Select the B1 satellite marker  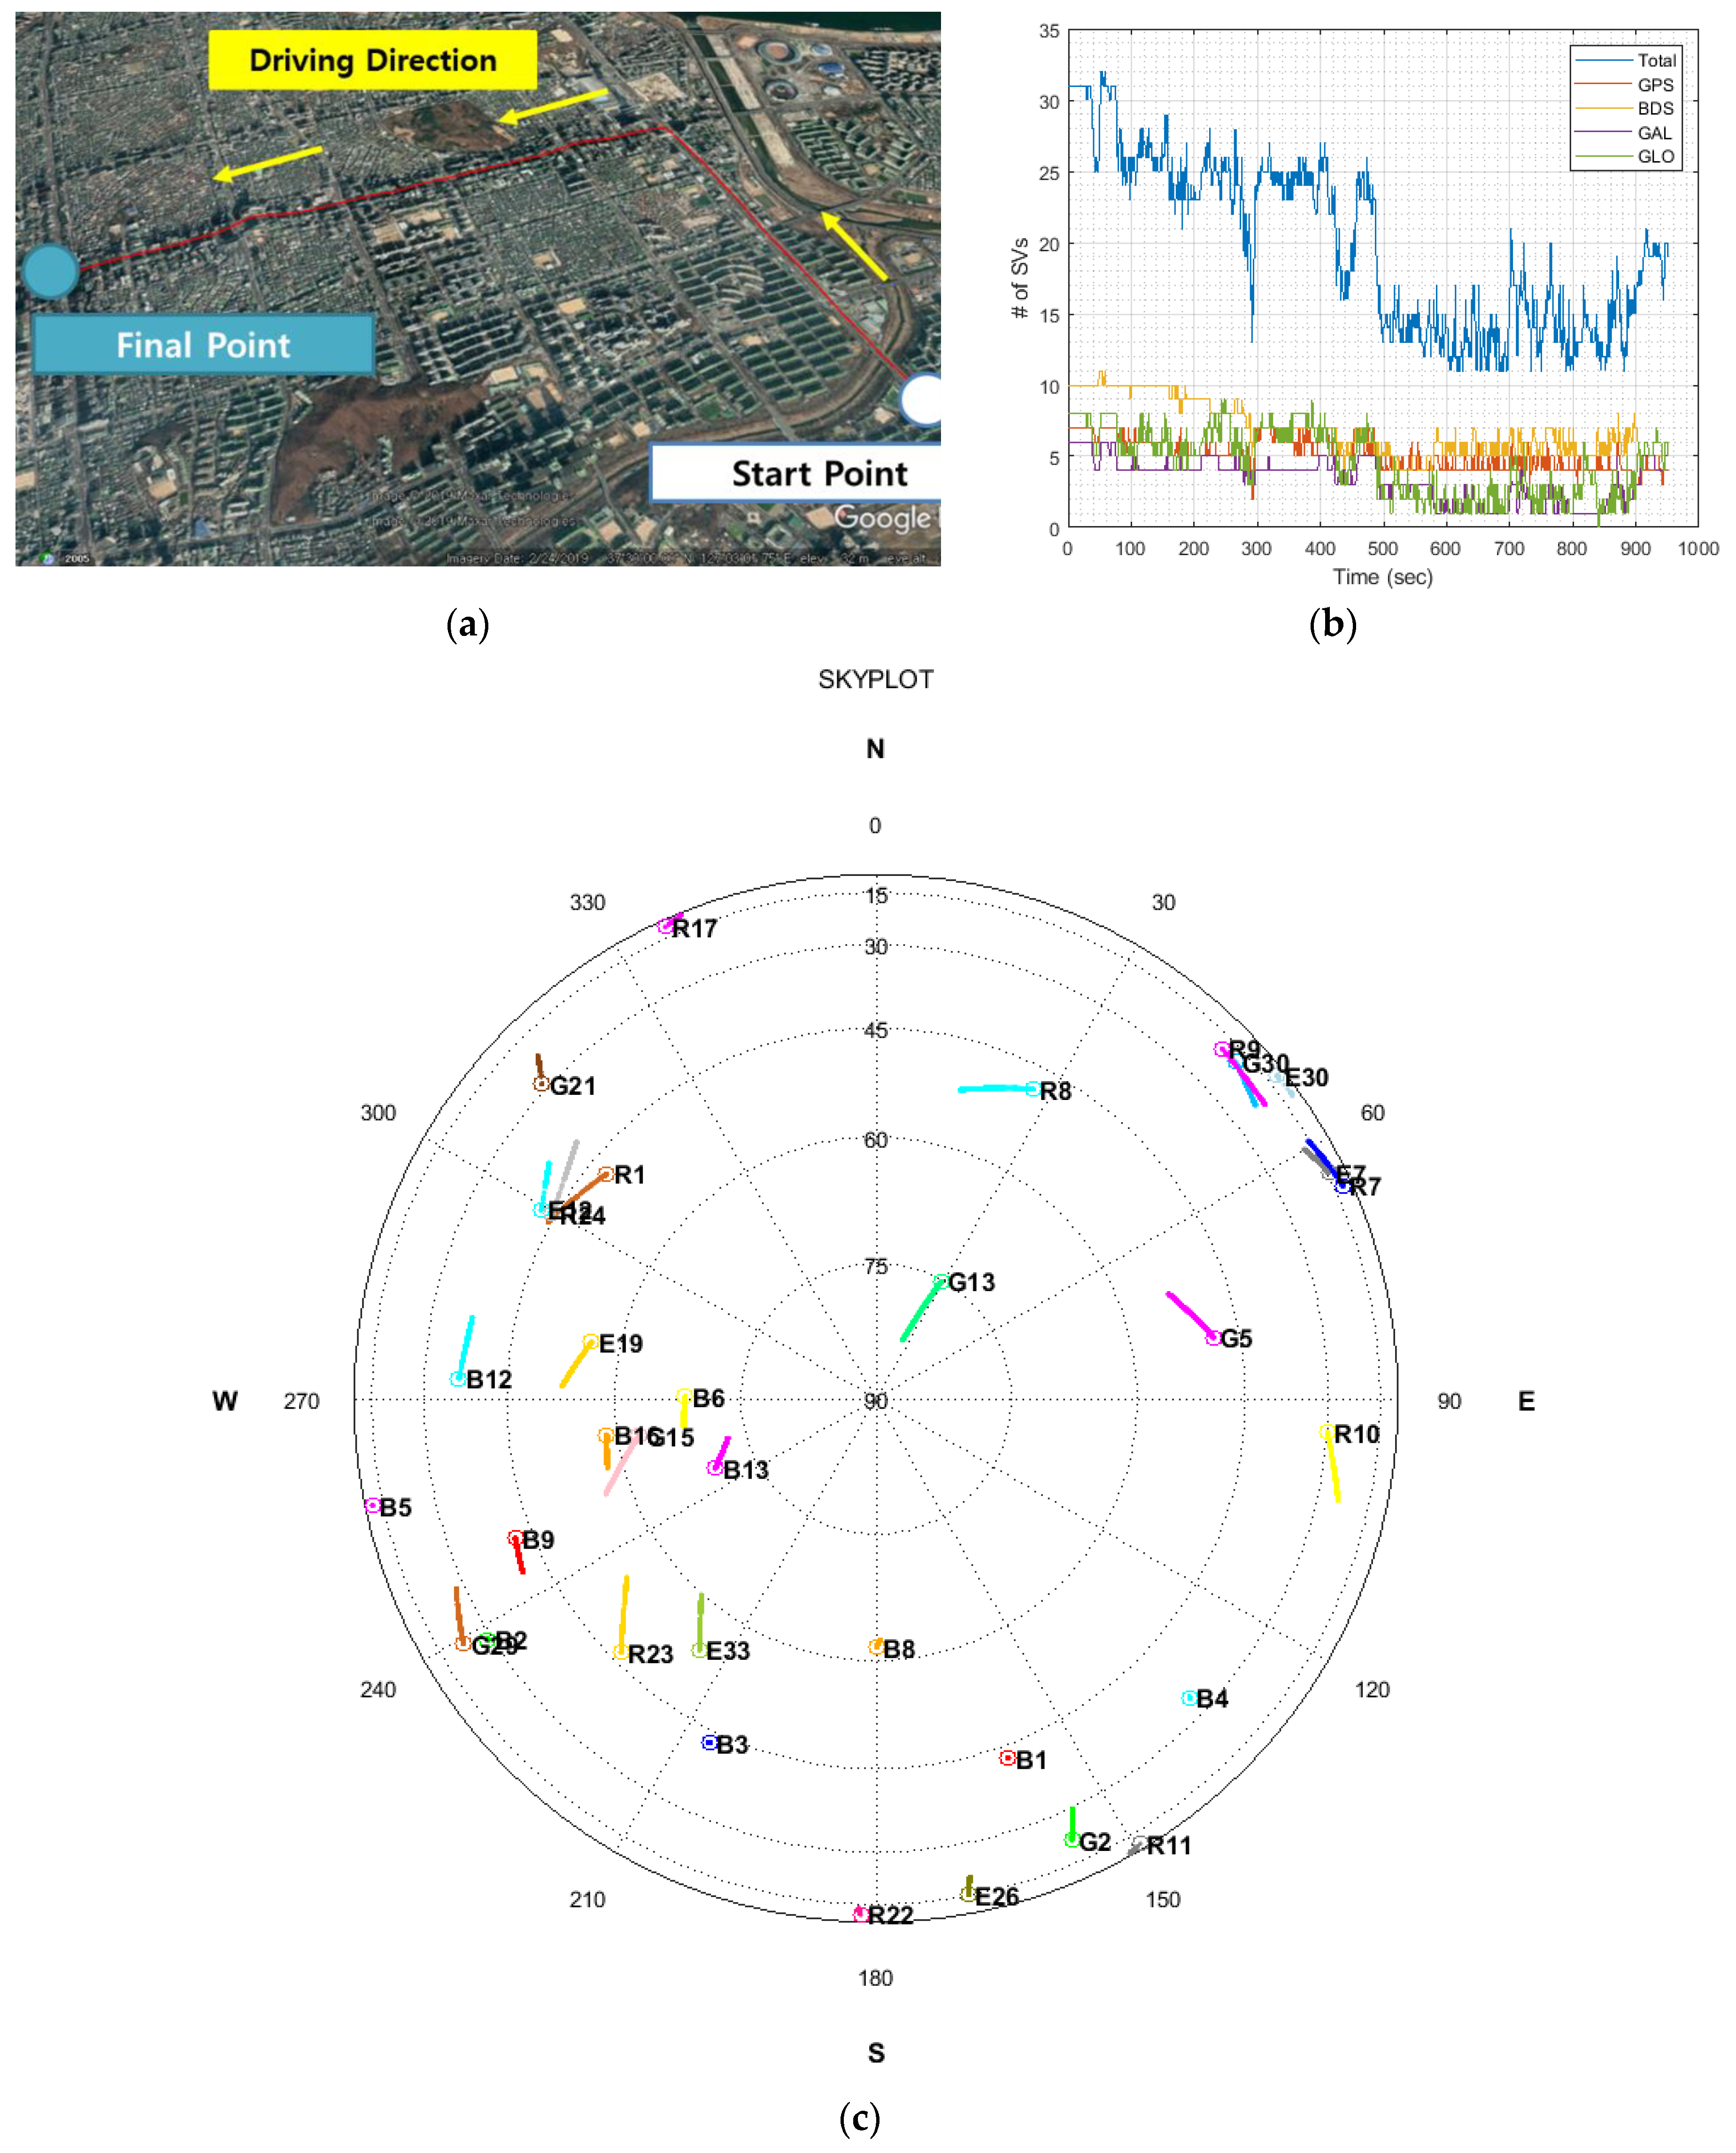1008,1758
